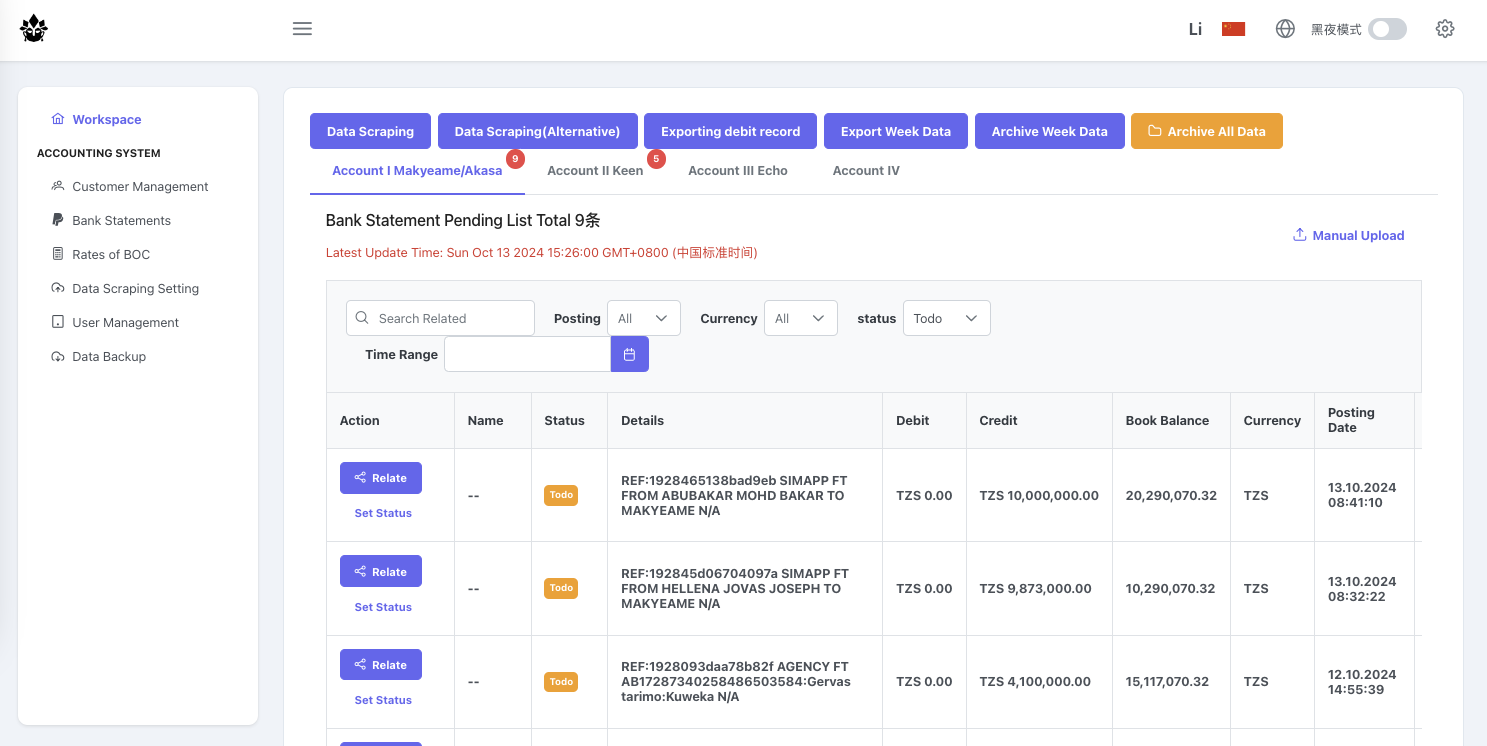Toggle the hamburger sidebar menu icon
This screenshot has width=1487, height=746.
click(302, 29)
